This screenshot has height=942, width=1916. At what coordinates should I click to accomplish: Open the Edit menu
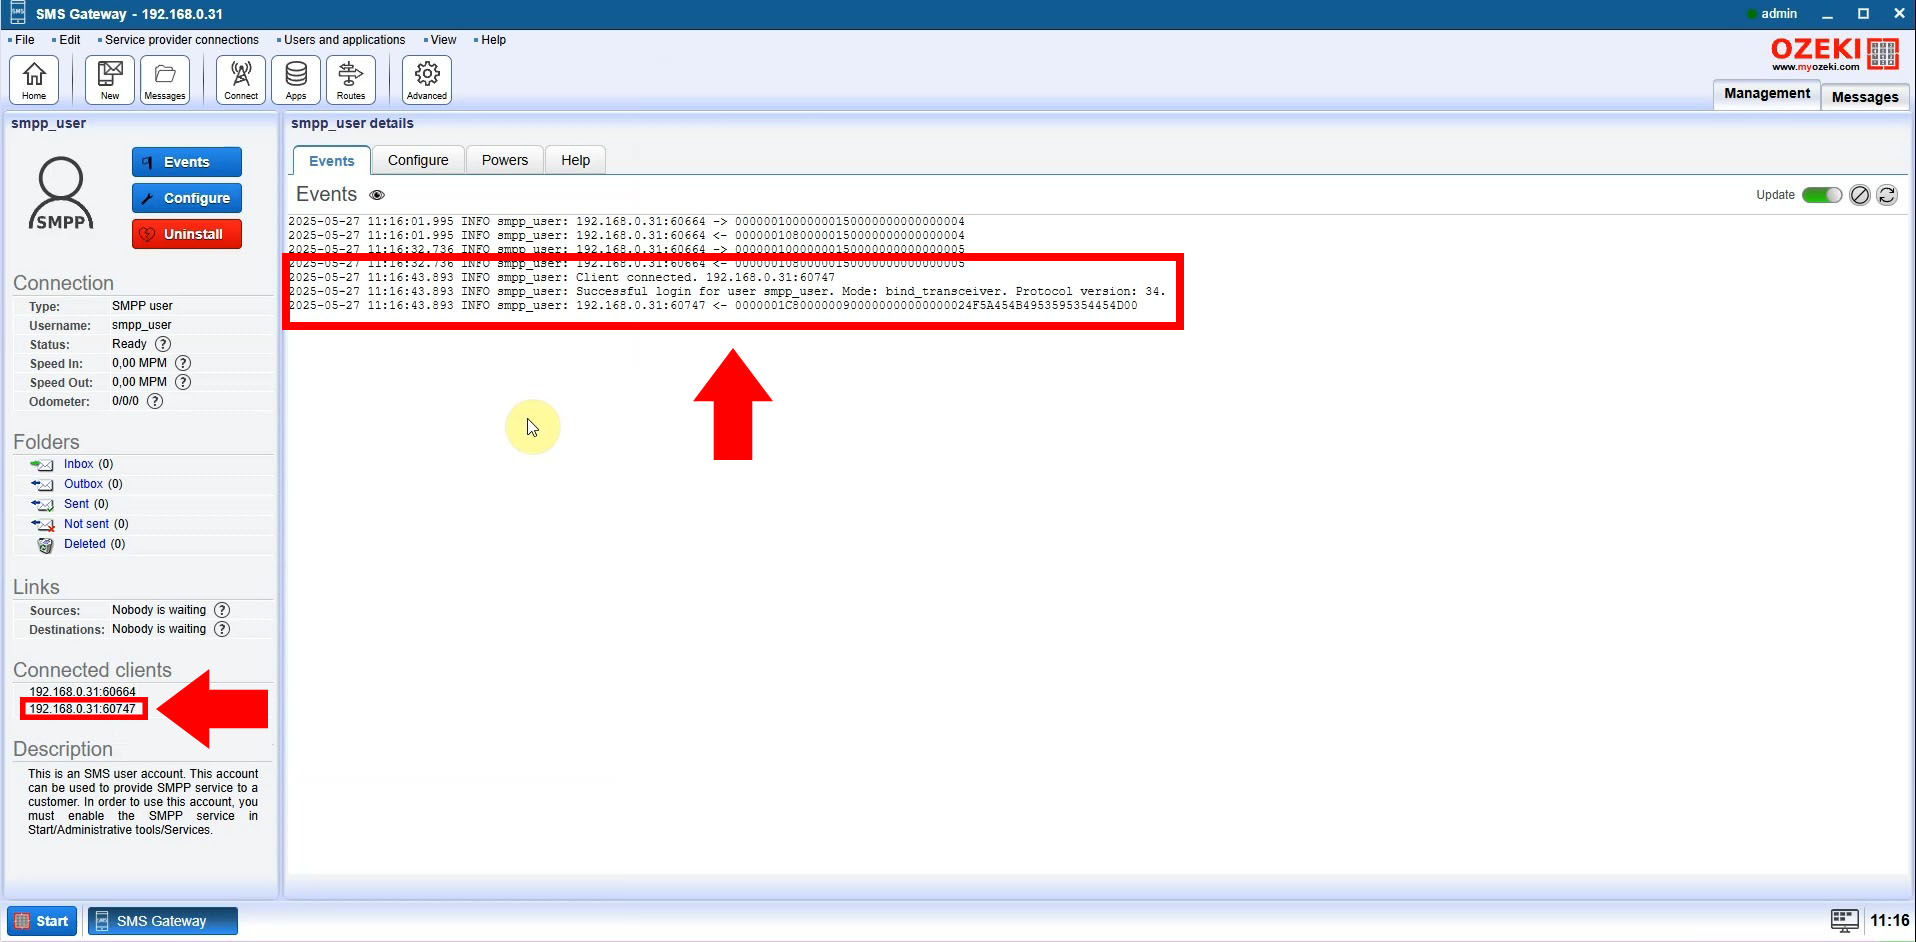(70, 40)
